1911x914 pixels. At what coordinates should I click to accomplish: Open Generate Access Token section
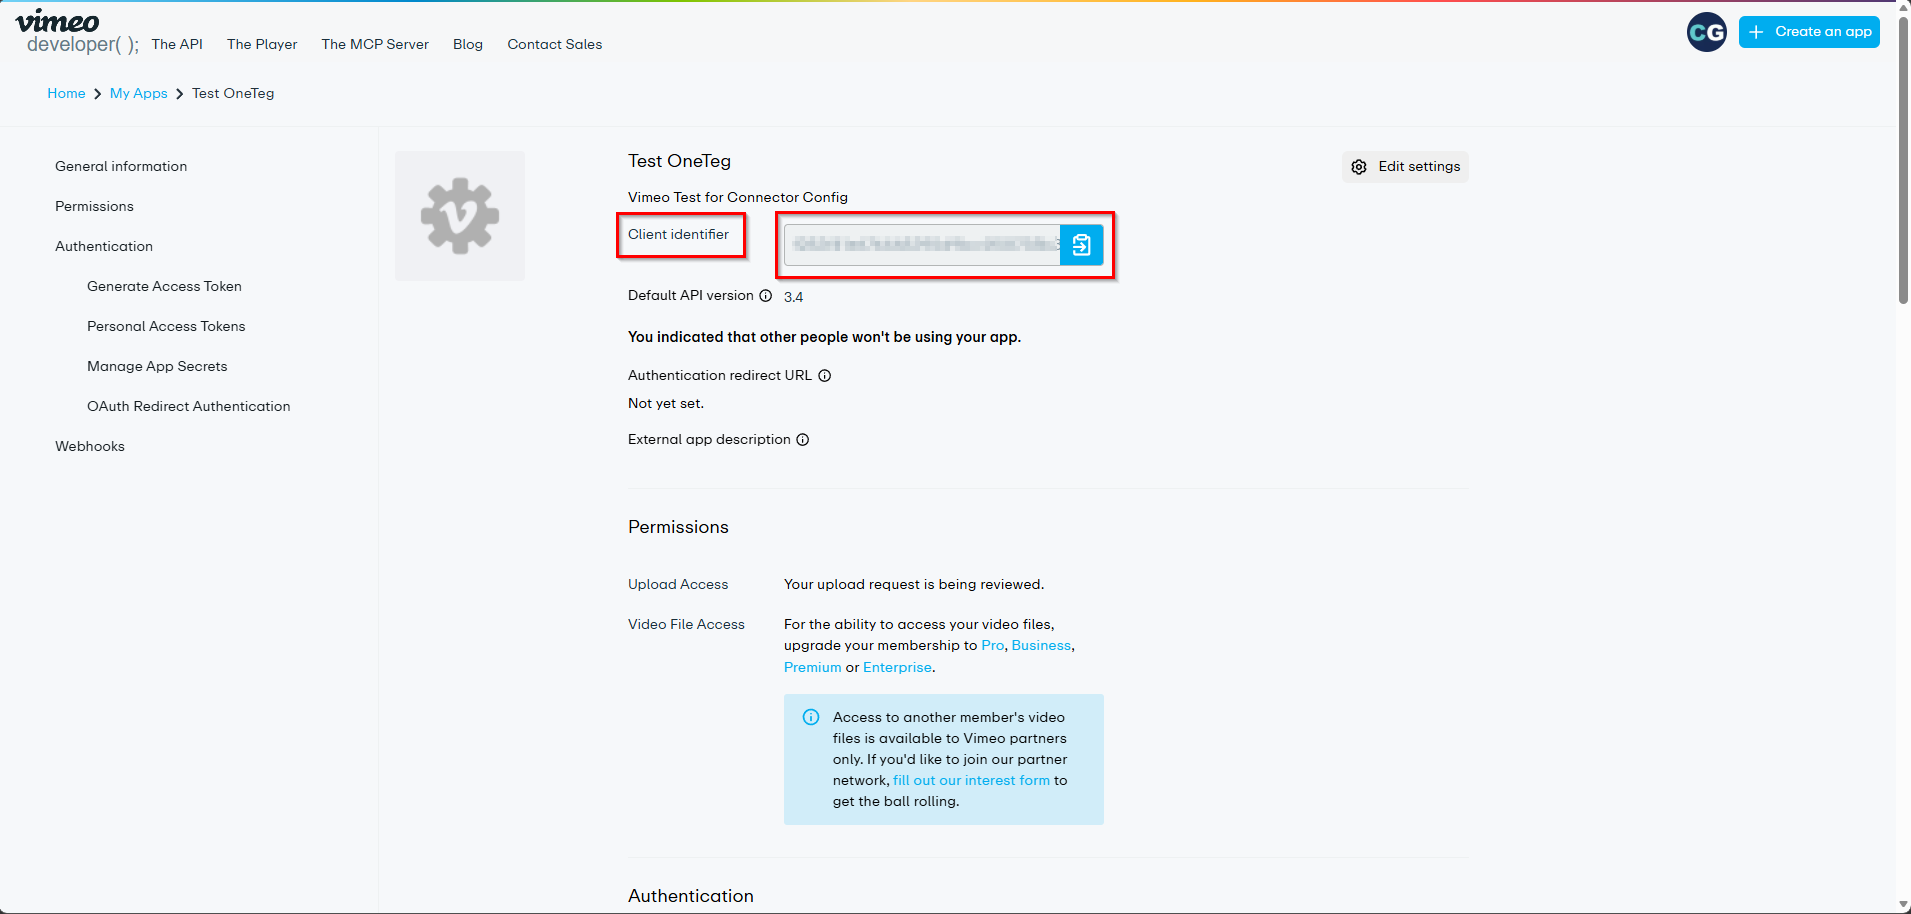pos(164,286)
